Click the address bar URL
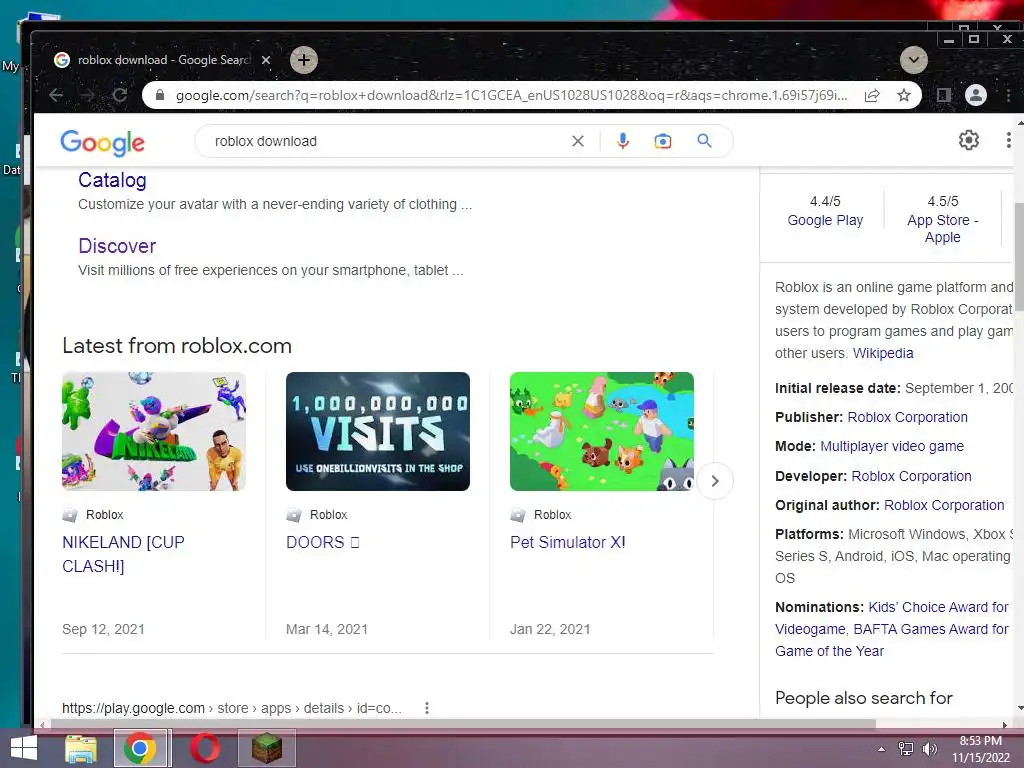The image size is (1024, 768). pos(511,95)
